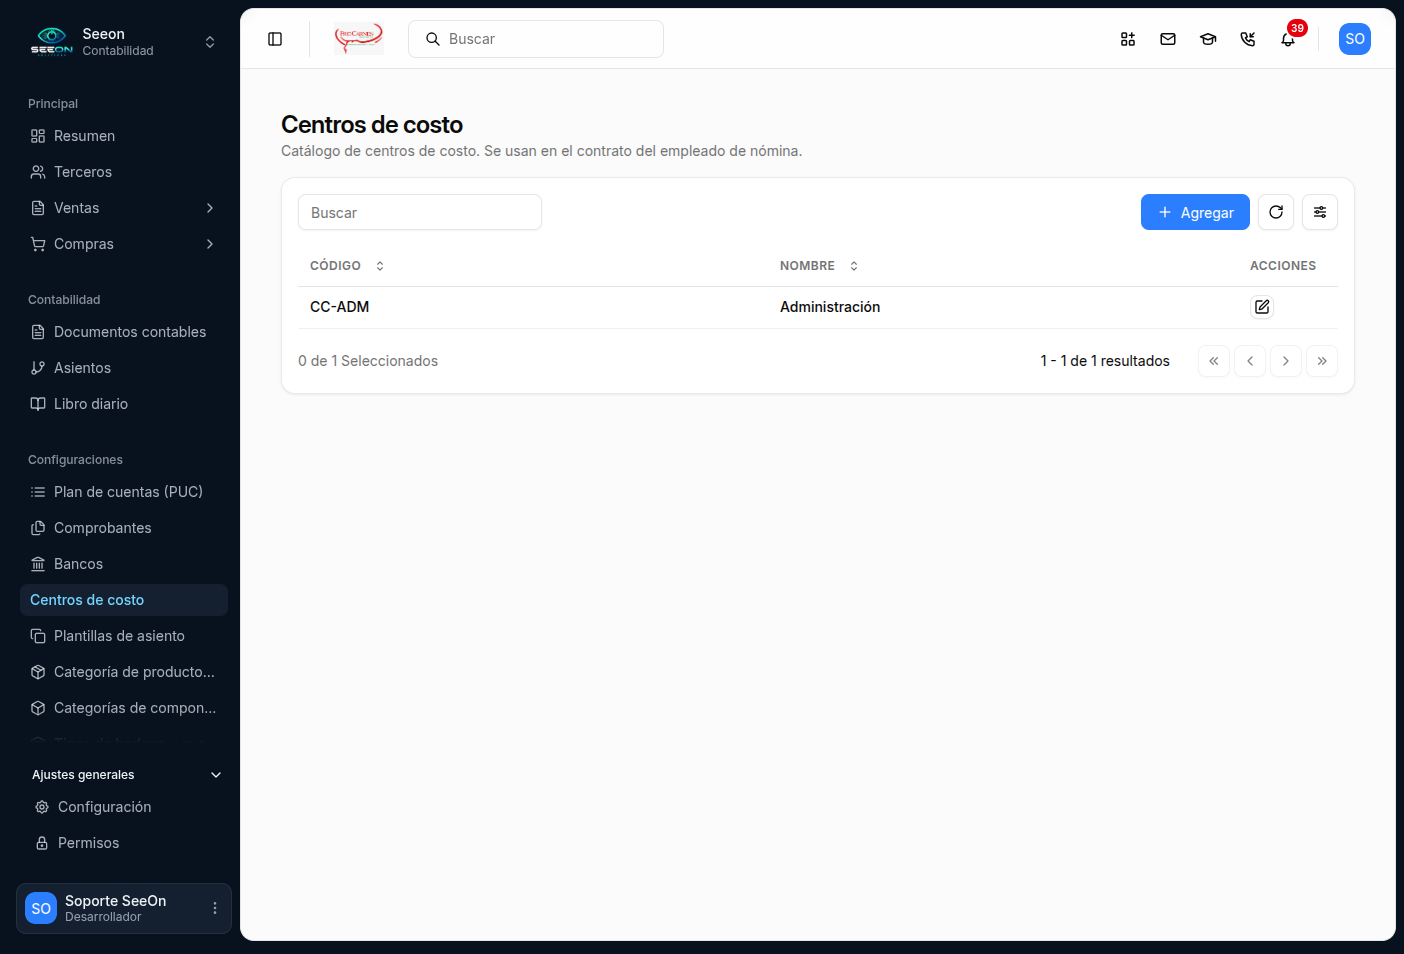1404x954 pixels.
Task: Open notifications bell with 39 badge
Action: click(x=1288, y=39)
